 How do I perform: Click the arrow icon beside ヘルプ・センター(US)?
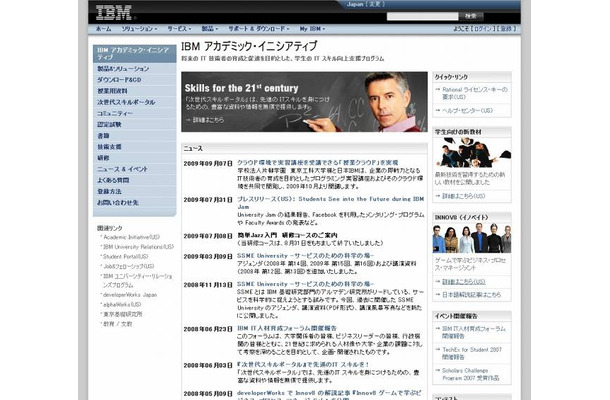437,111
